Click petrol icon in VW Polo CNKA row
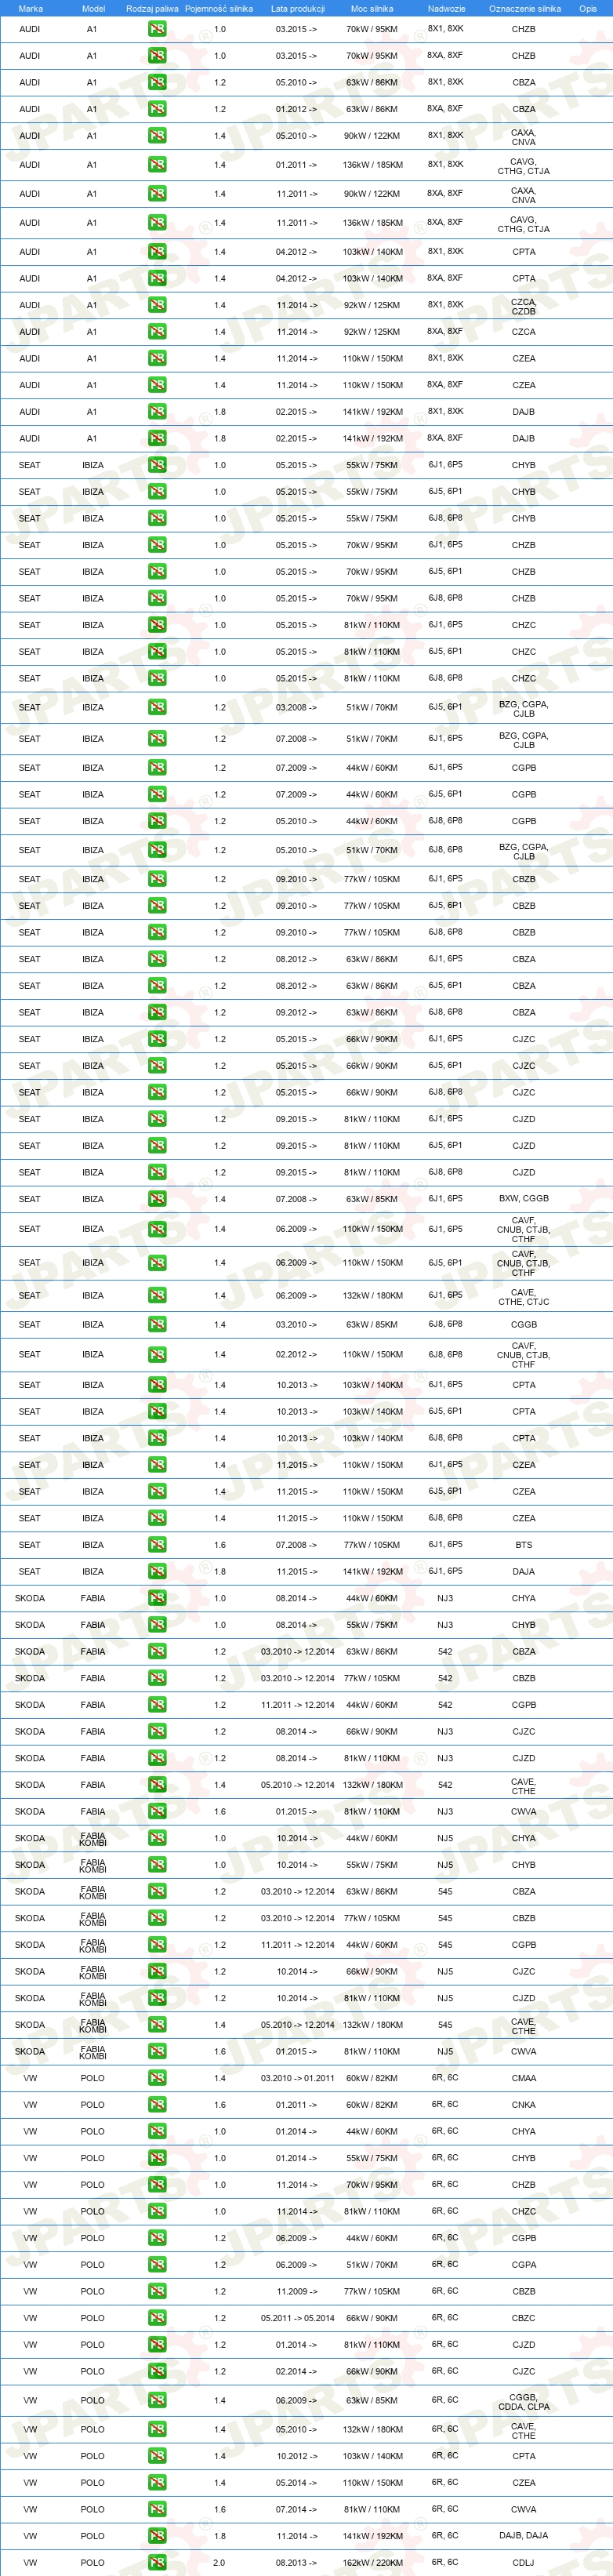613x2576 pixels. [x=157, y=2105]
